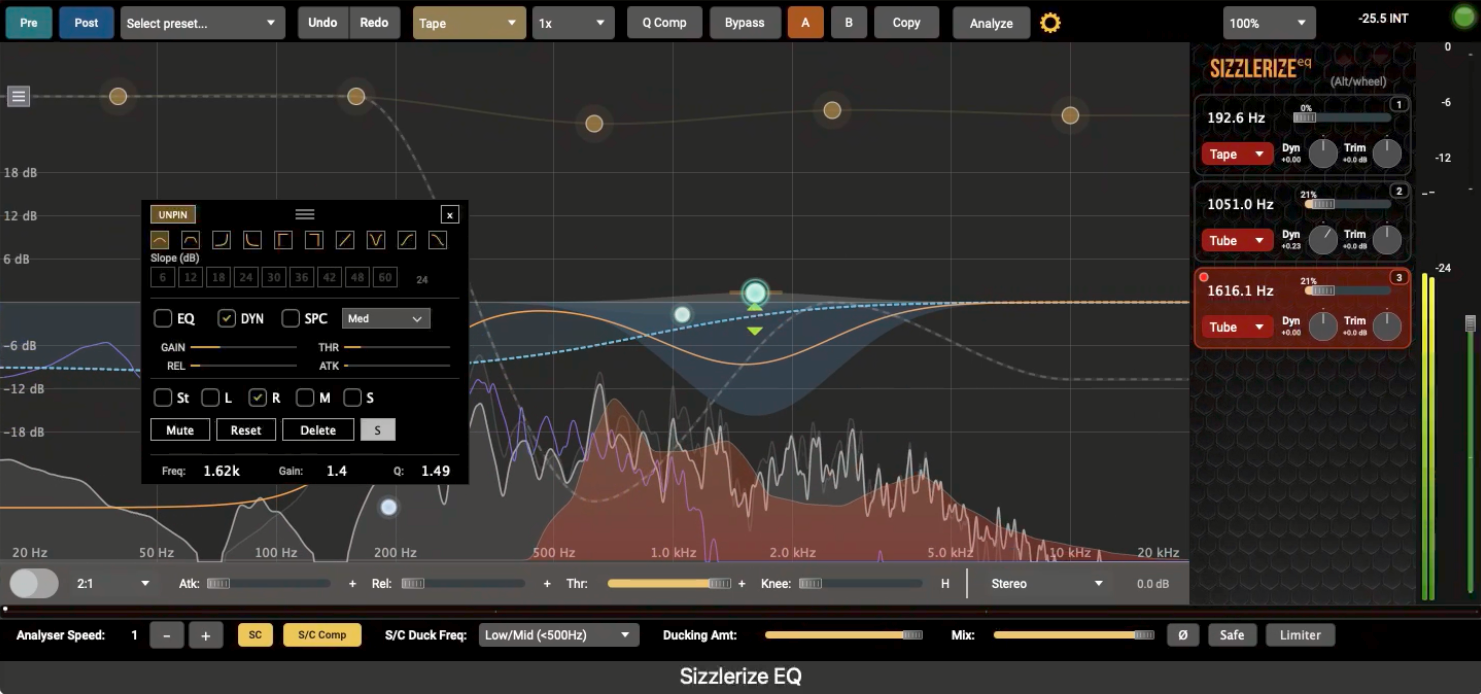The width and height of the screenshot is (1481, 694).
Task: Pick the brickwall low-pass corner shape icon
Action: pos(314,240)
